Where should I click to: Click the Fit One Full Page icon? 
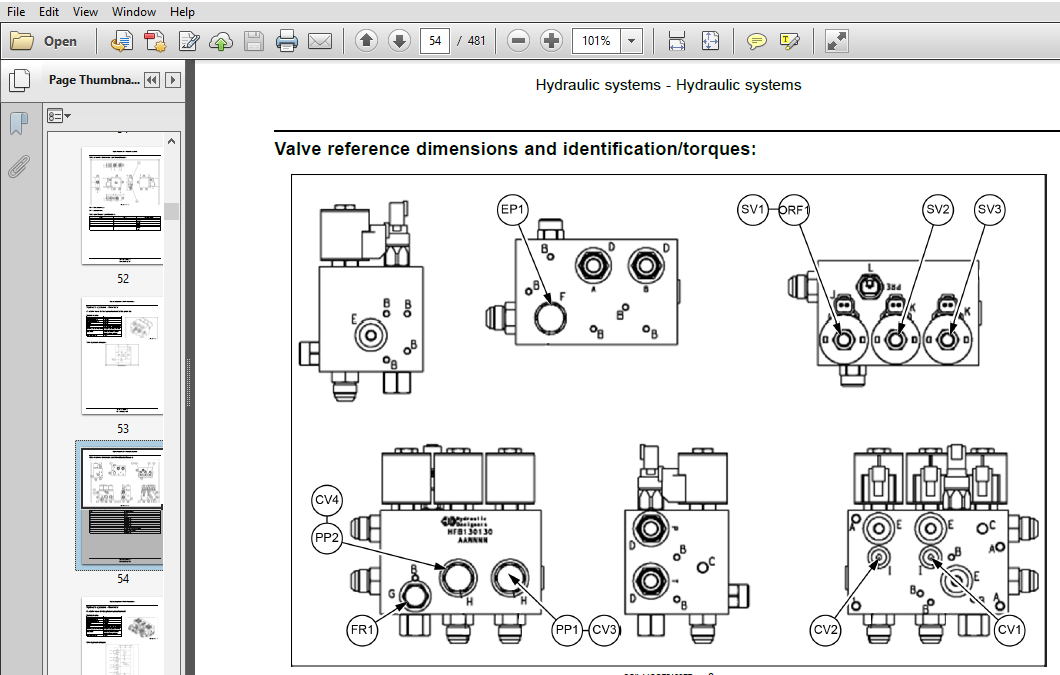[710, 41]
